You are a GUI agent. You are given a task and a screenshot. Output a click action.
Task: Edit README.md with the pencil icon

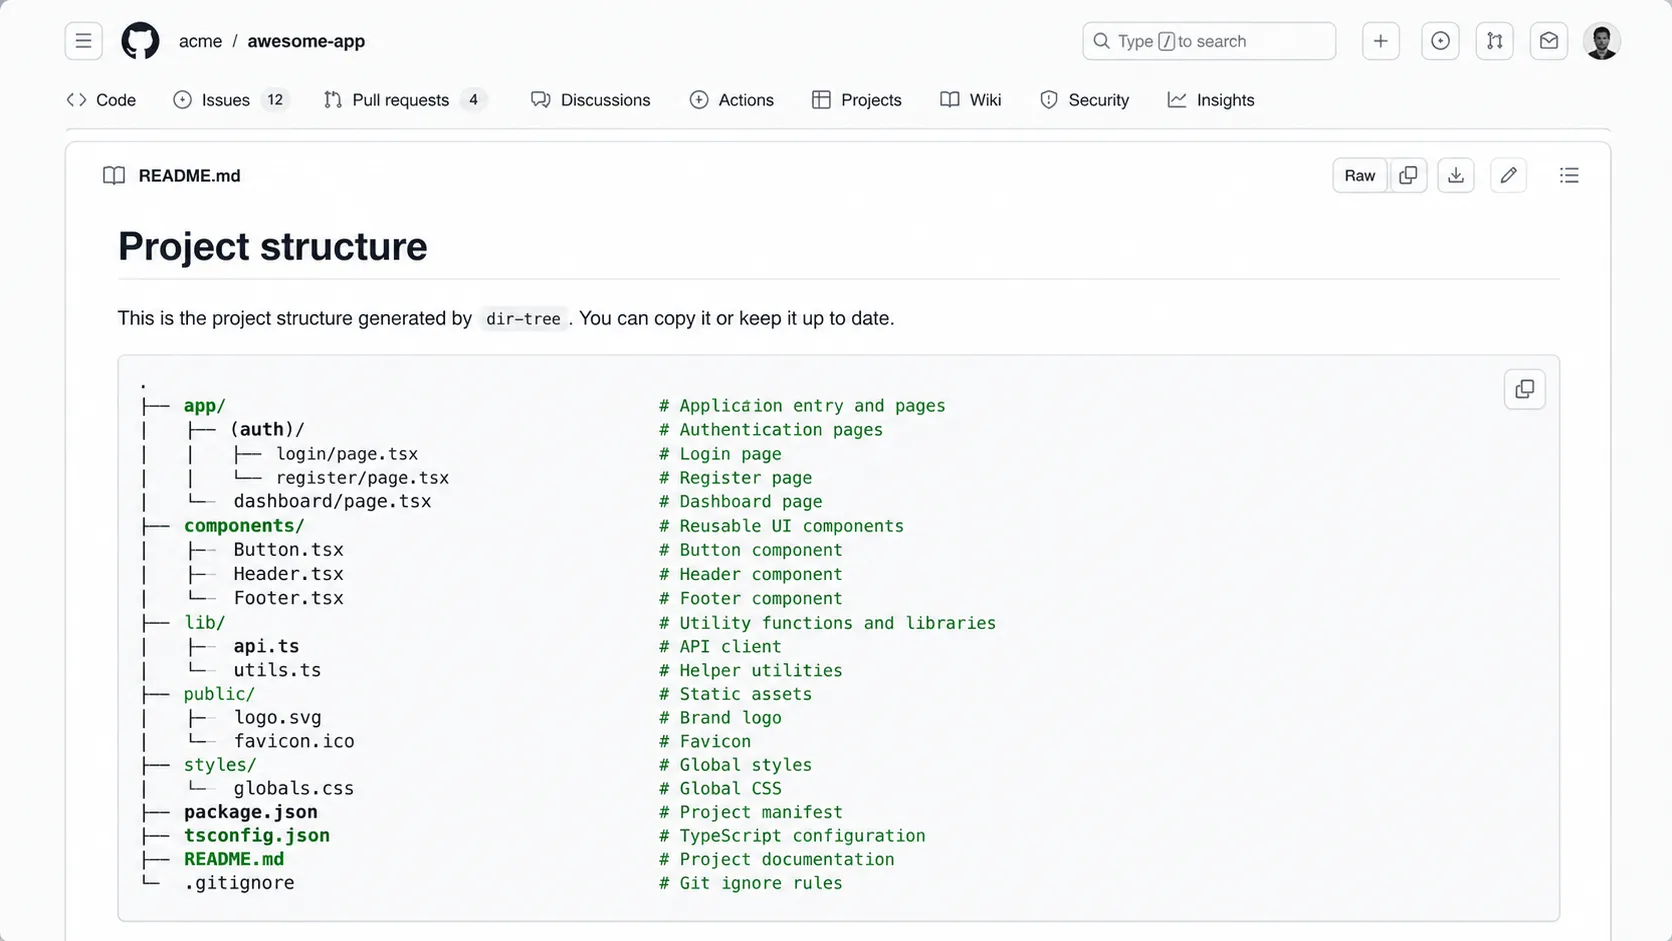(1509, 175)
